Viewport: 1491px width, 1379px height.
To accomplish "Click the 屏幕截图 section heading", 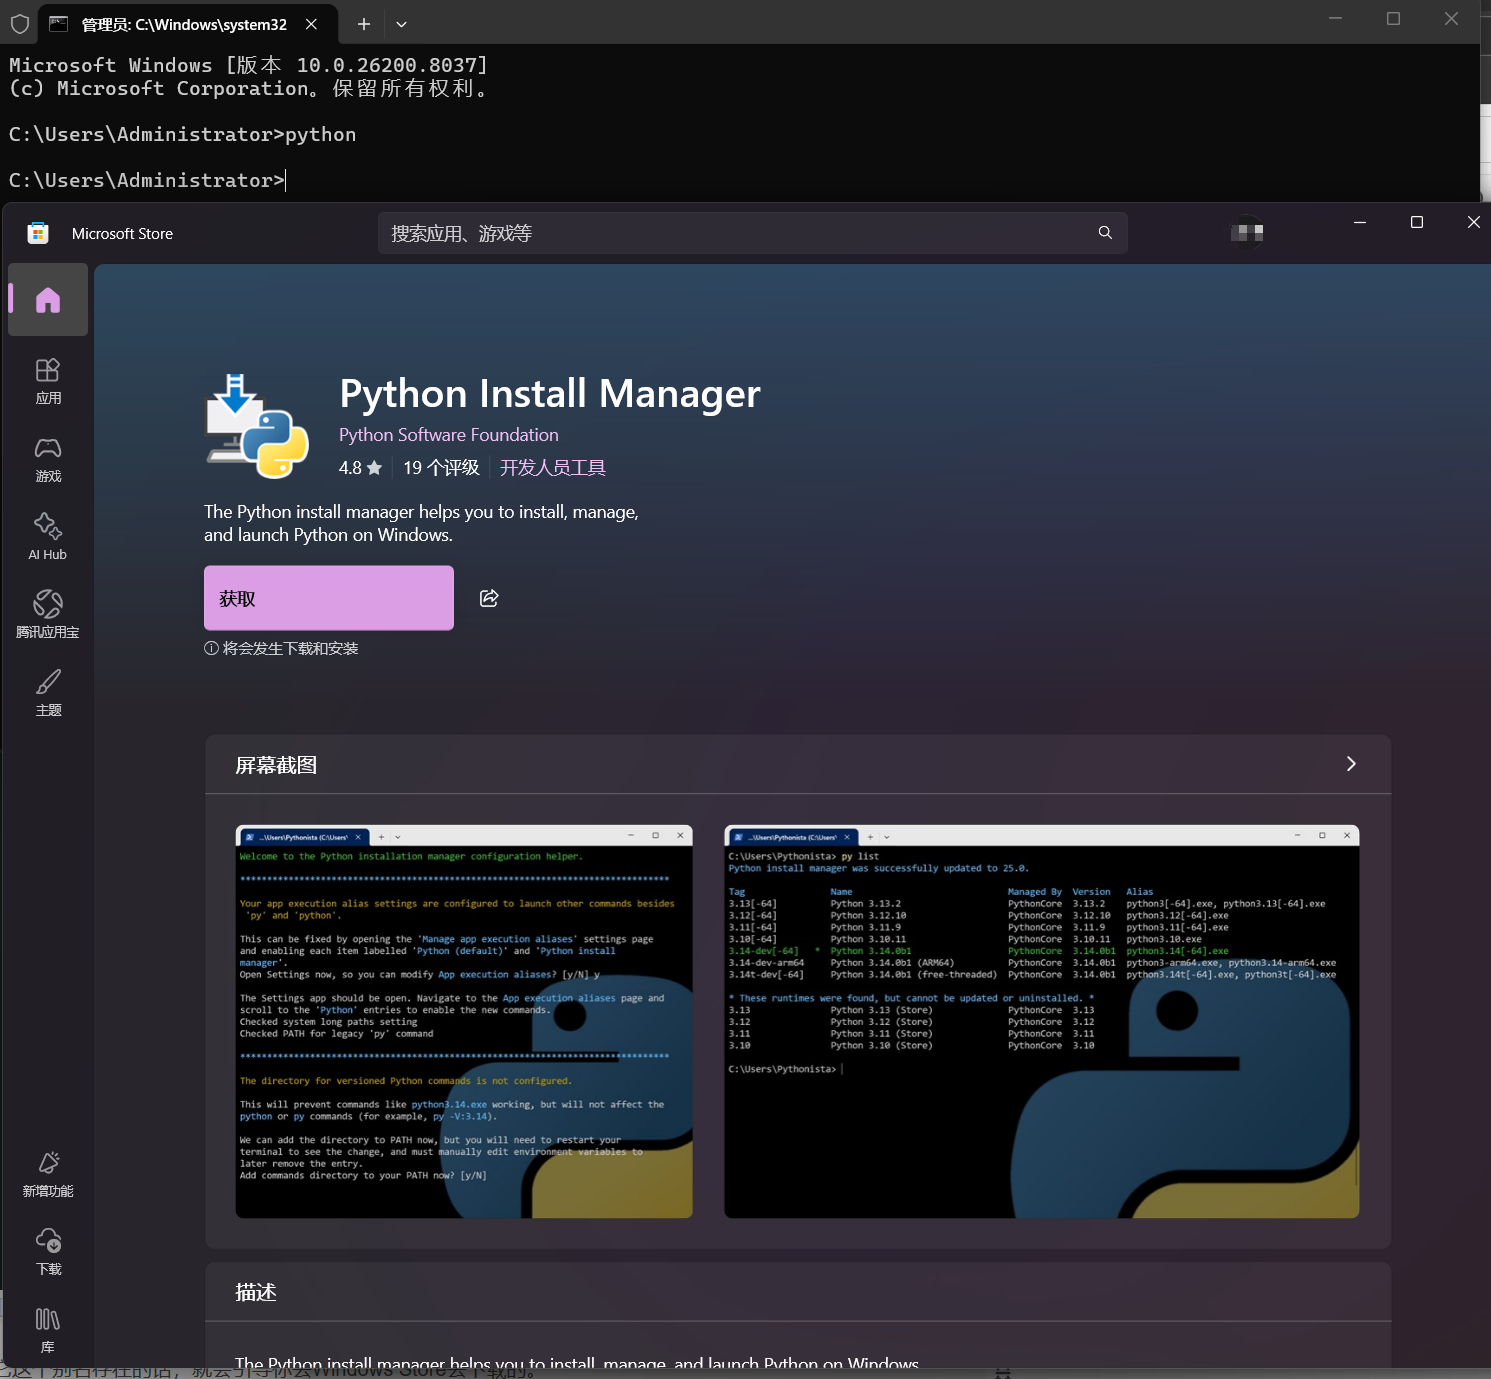I will [276, 765].
